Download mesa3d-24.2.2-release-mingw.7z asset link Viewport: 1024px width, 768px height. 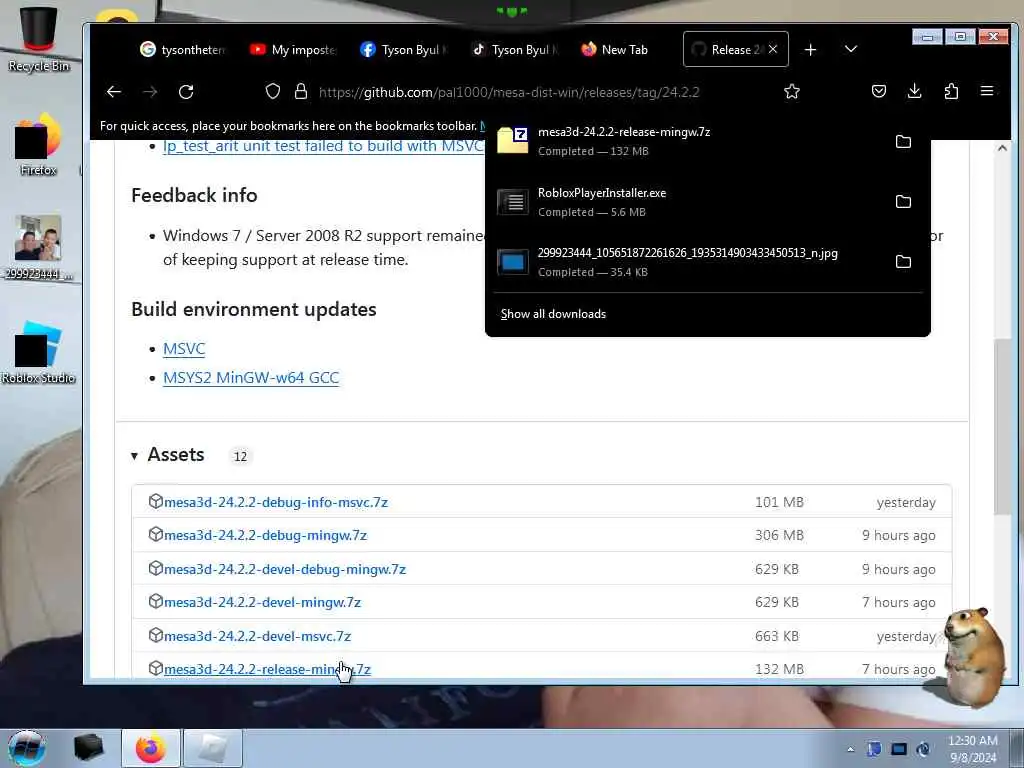click(267, 669)
